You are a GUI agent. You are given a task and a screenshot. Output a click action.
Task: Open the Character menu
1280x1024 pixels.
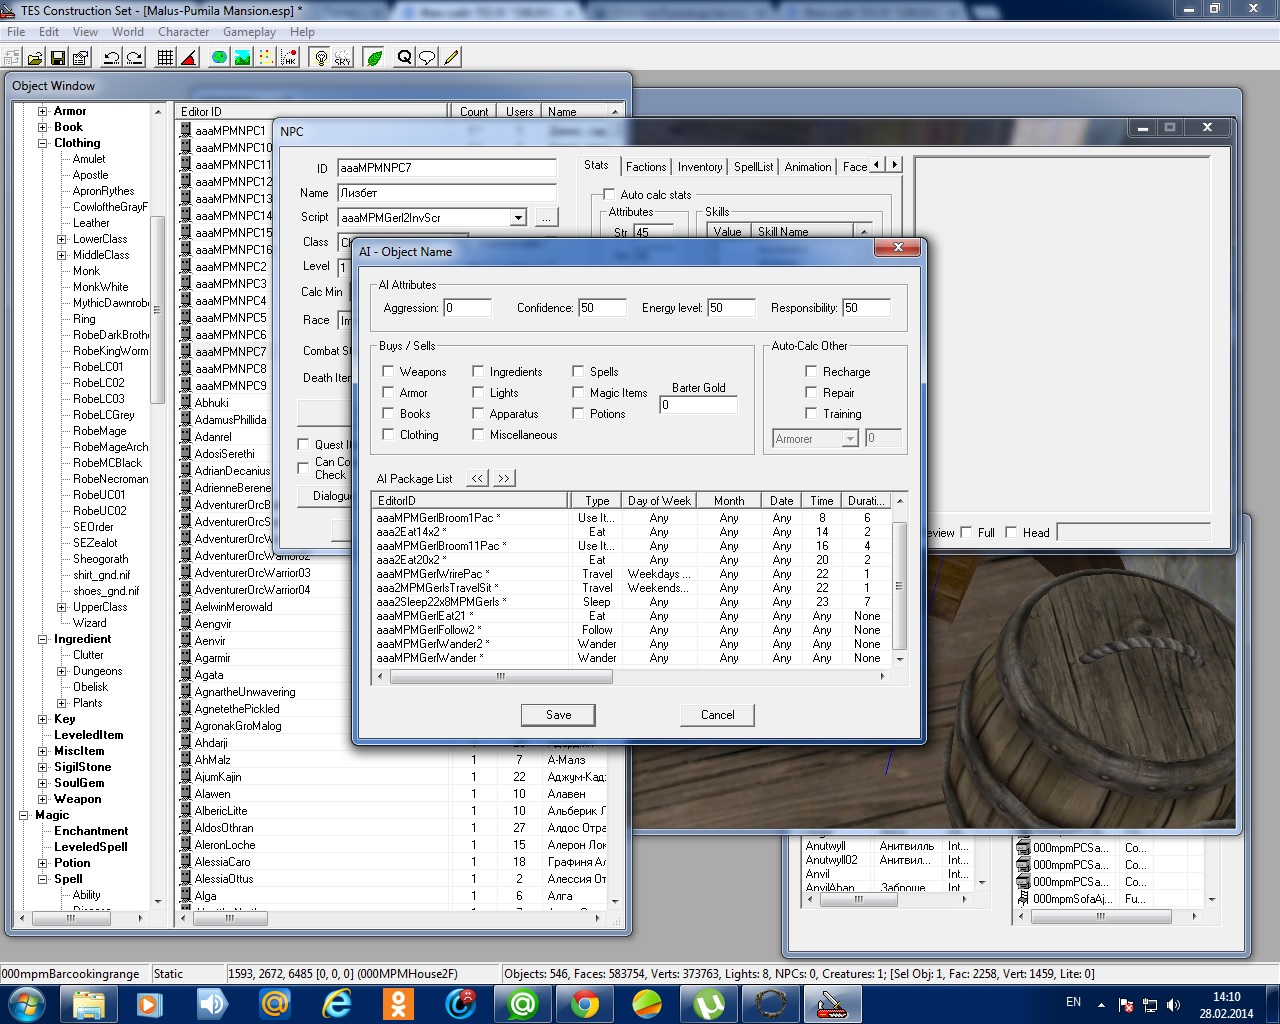[x=184, y=32]
